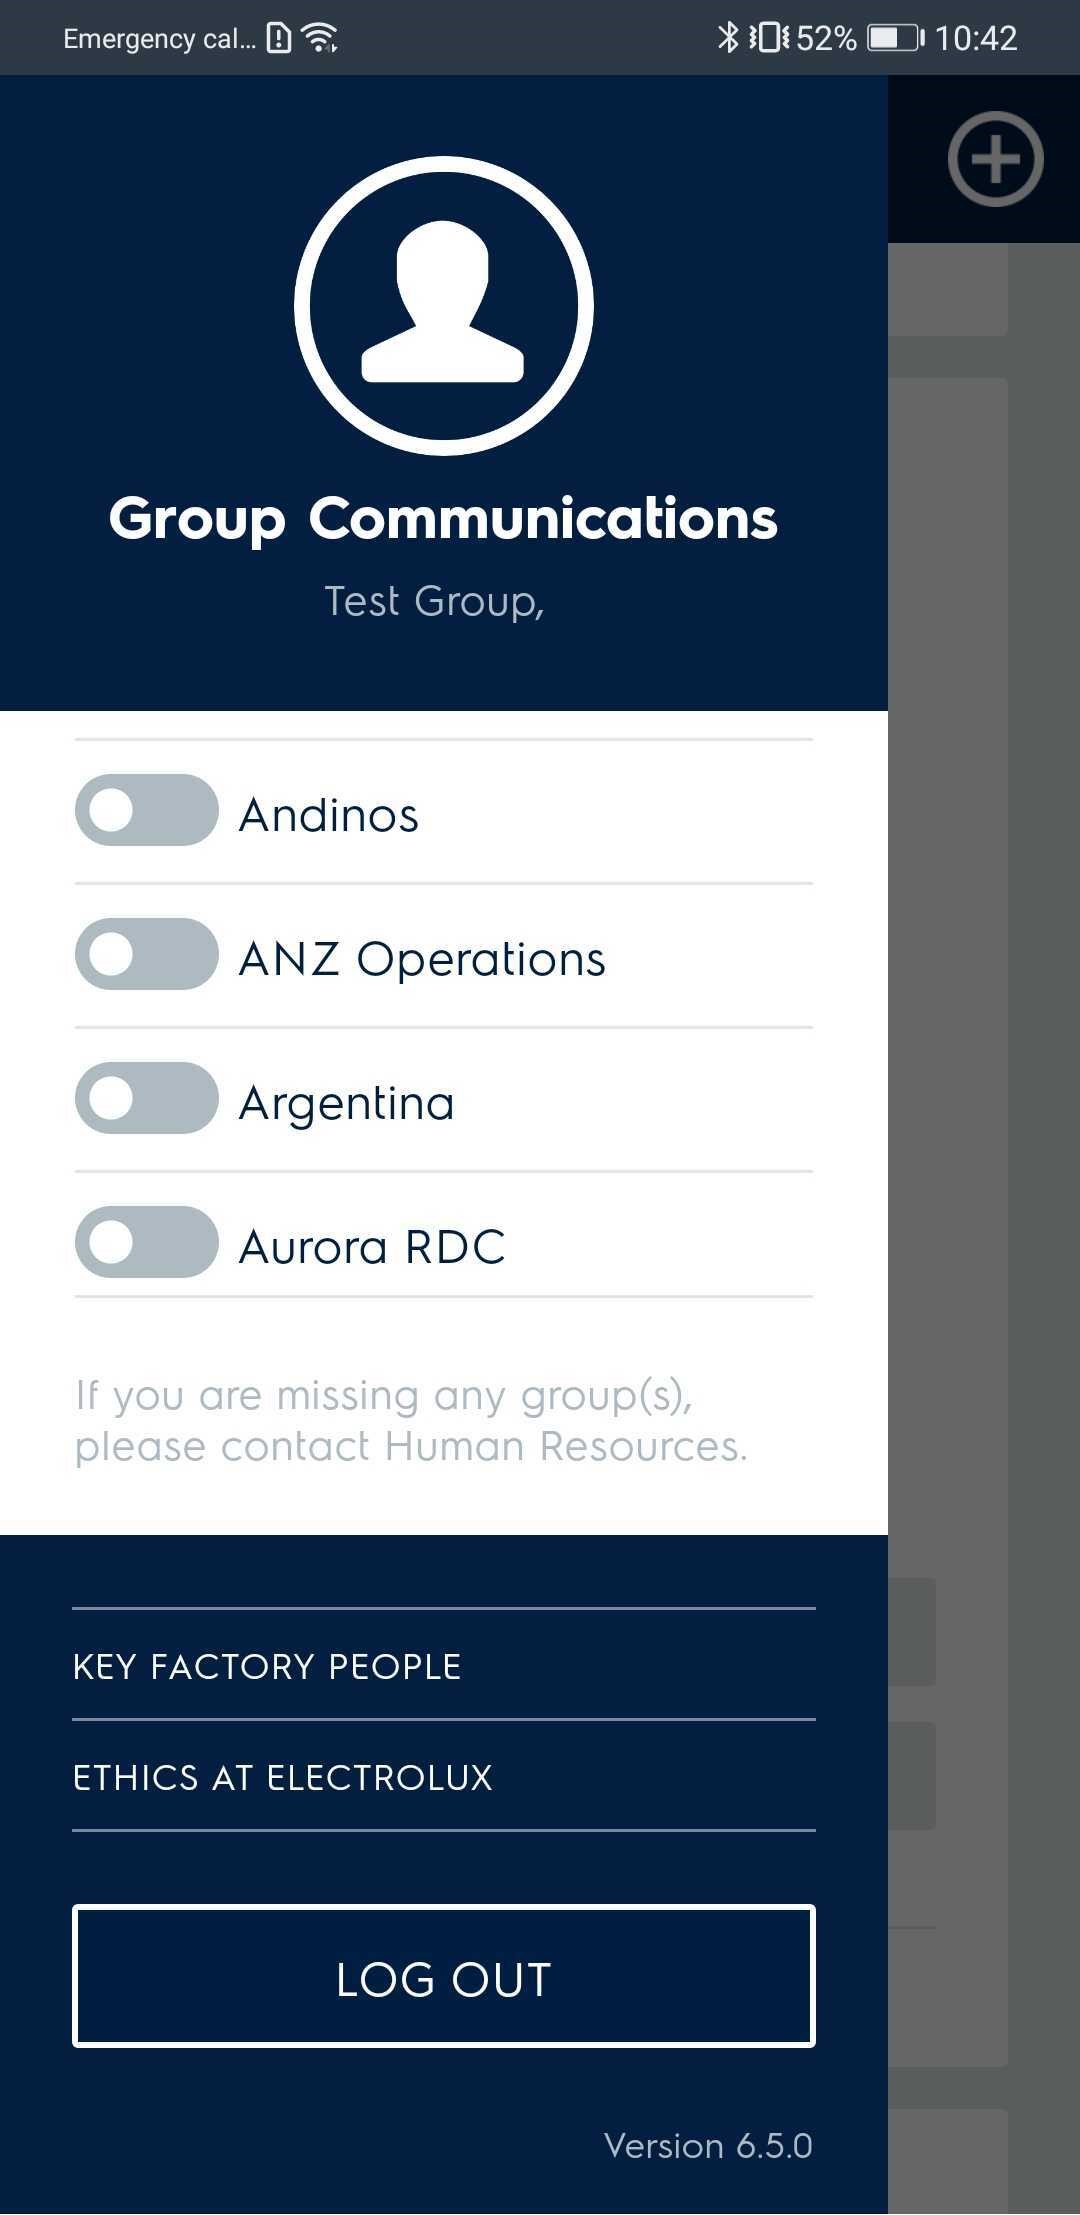
Task: Open Ethics at Electrolux menu item
Action: [283, 1777]
